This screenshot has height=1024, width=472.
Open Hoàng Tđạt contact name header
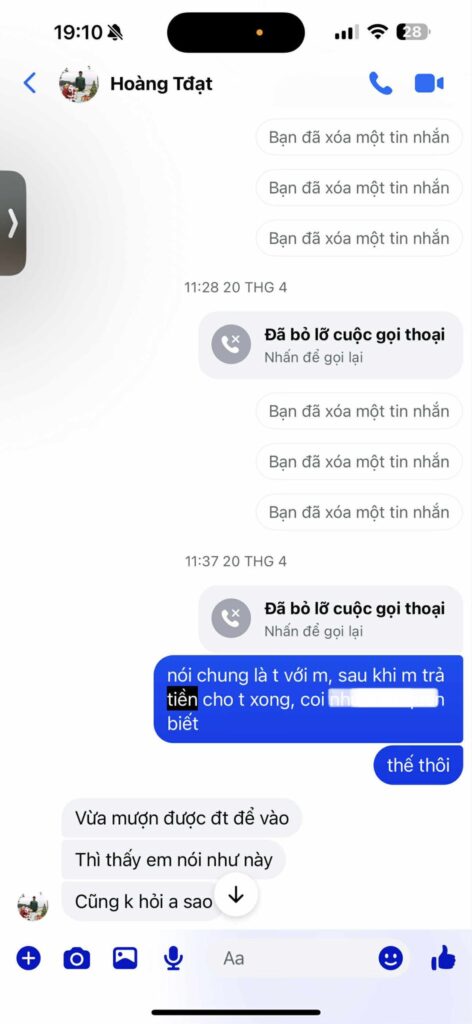pos(161,84)
